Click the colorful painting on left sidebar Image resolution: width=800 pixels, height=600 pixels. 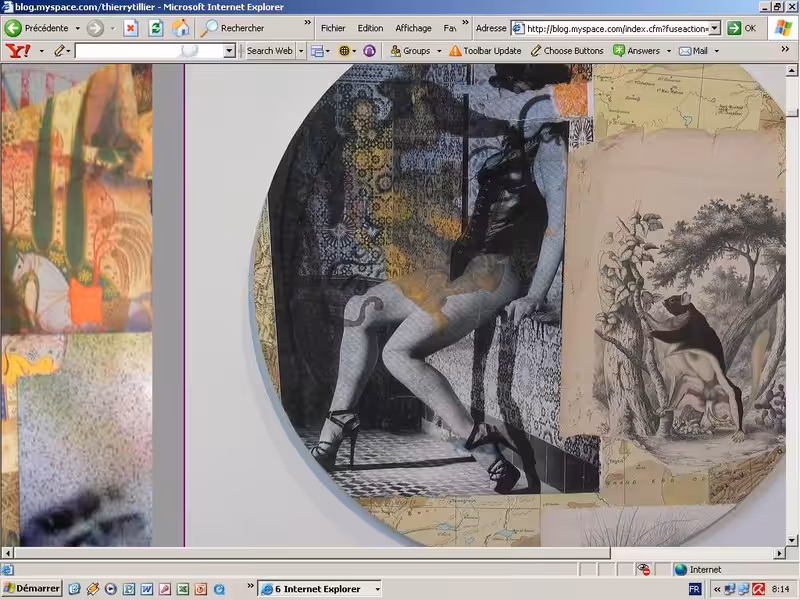click(x=77, y=305)
